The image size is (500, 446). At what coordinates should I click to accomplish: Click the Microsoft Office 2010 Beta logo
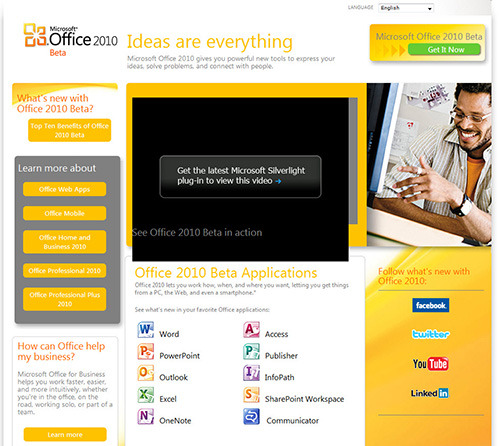click(71, 40)
